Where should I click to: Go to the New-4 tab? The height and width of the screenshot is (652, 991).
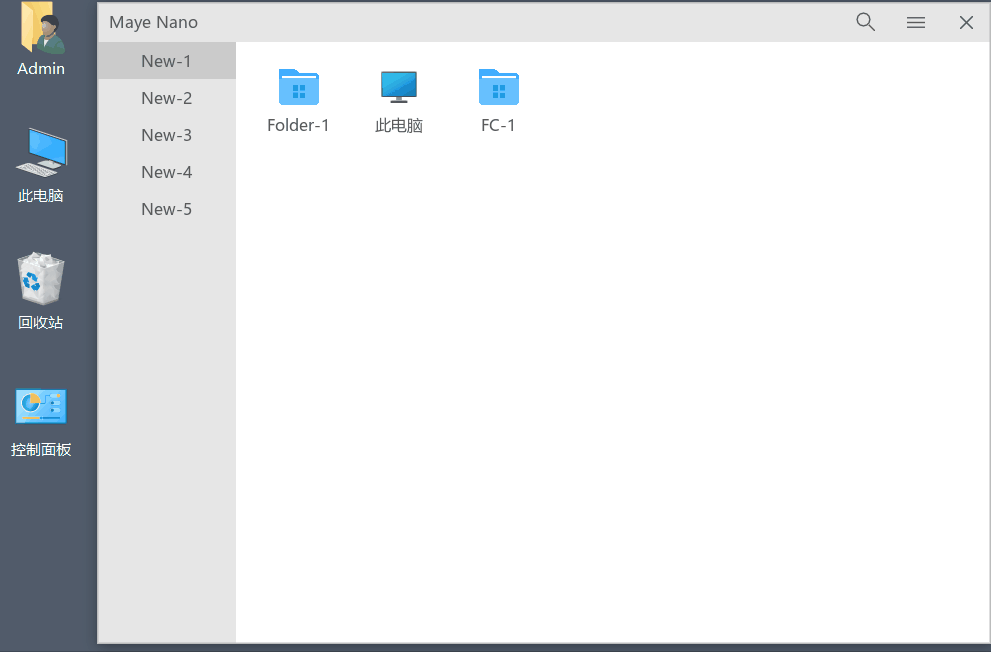166,172
